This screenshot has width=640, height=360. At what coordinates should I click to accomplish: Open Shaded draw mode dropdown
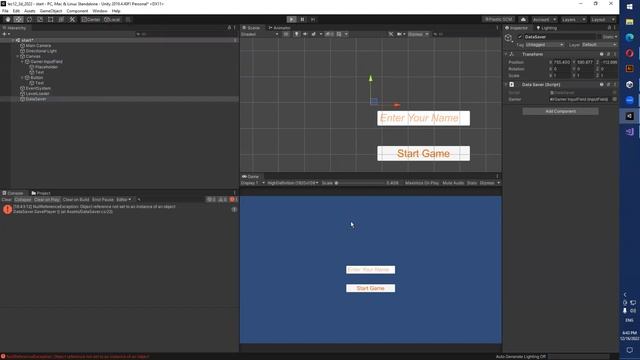pyautogui.click(x=260, y=34)
